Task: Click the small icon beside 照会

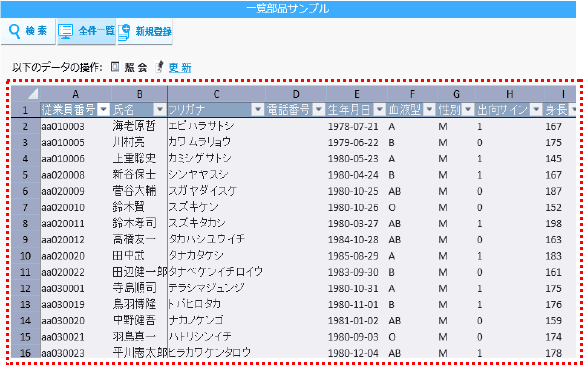Action: pos(115,67)
